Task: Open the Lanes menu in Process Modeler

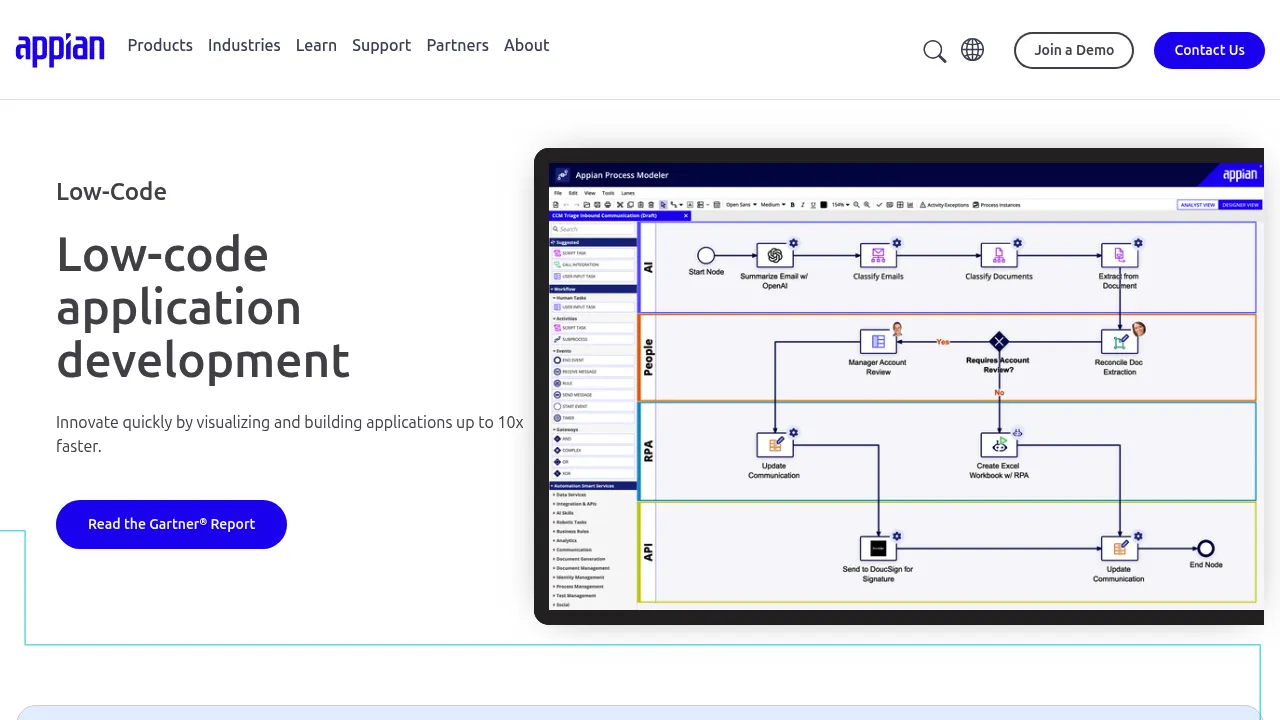Action: 628,193
